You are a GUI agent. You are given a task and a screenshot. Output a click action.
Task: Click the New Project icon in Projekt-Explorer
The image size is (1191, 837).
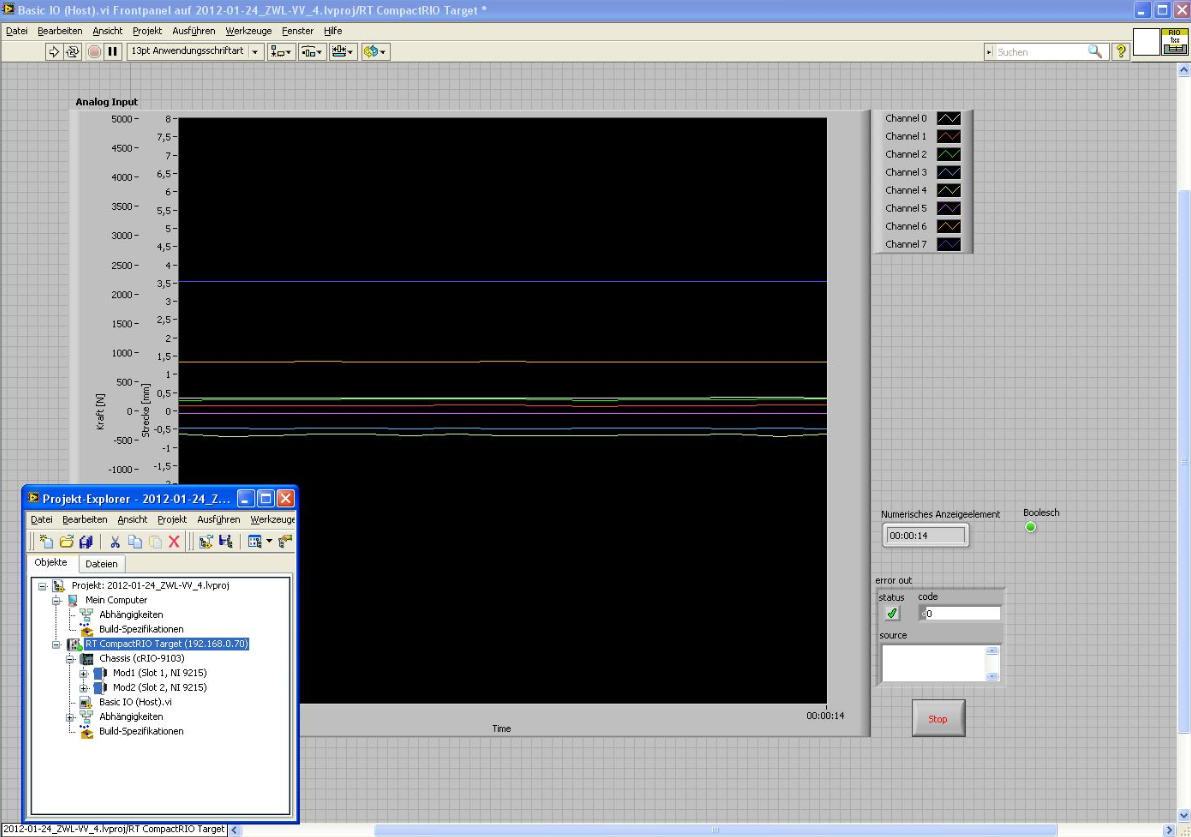[x=46, y=541]
